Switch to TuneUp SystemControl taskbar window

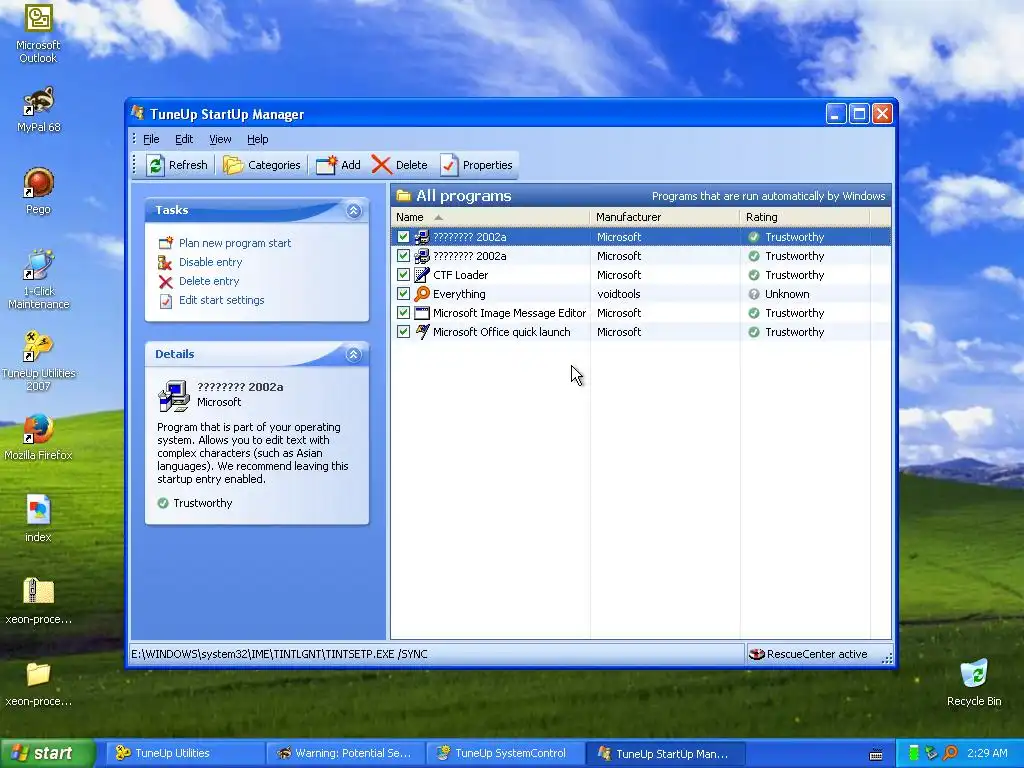click(505, 754)
